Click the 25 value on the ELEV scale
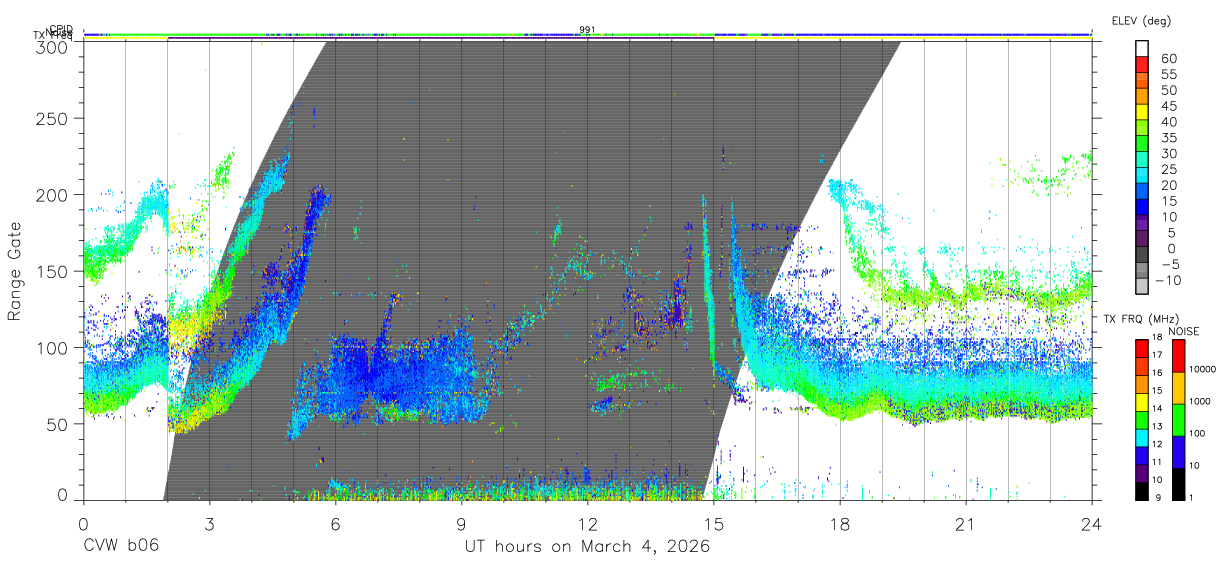This screenshot has height=567, width=1228. 1169,169
